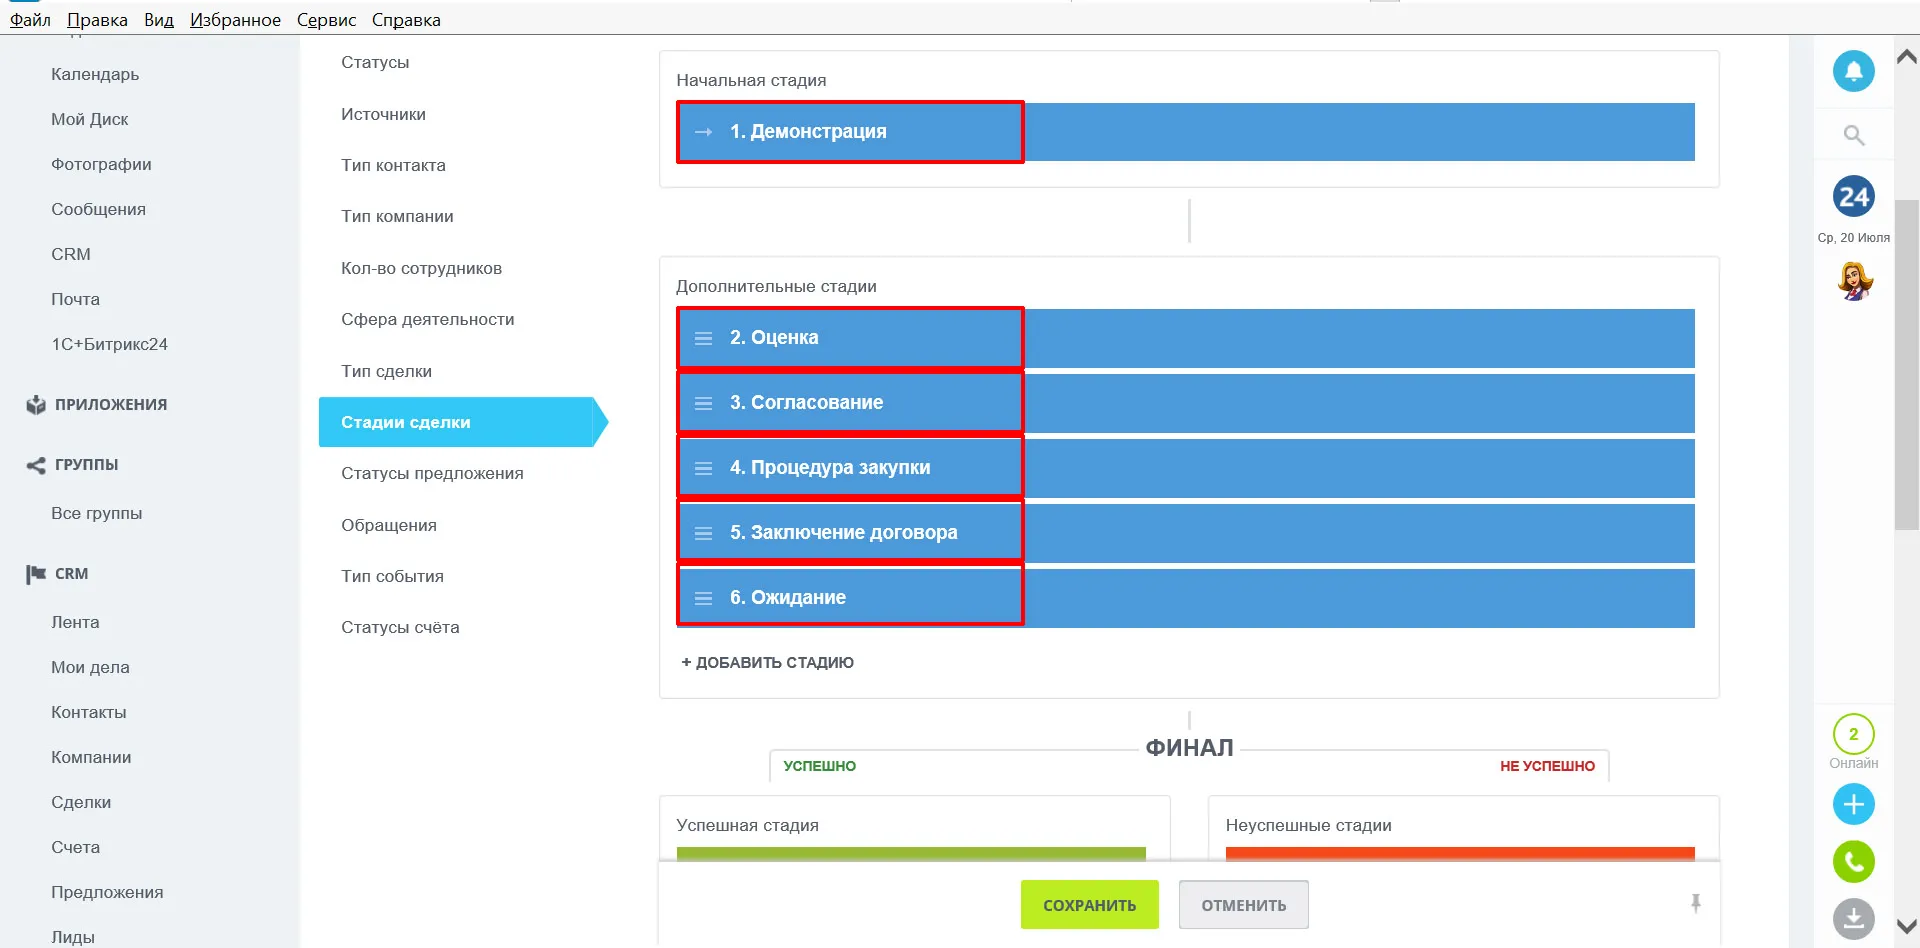Click the green phone call icon
Image resolution: width=1920 pixels, height=948 pixels.
pyautogui.click(x=1853, y=862)
